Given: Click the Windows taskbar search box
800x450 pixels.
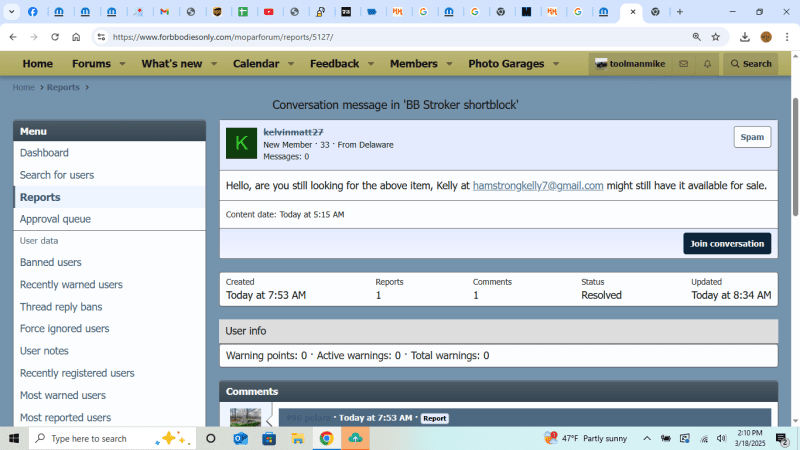Looking at the screenshot, I should tap(112, 438).
